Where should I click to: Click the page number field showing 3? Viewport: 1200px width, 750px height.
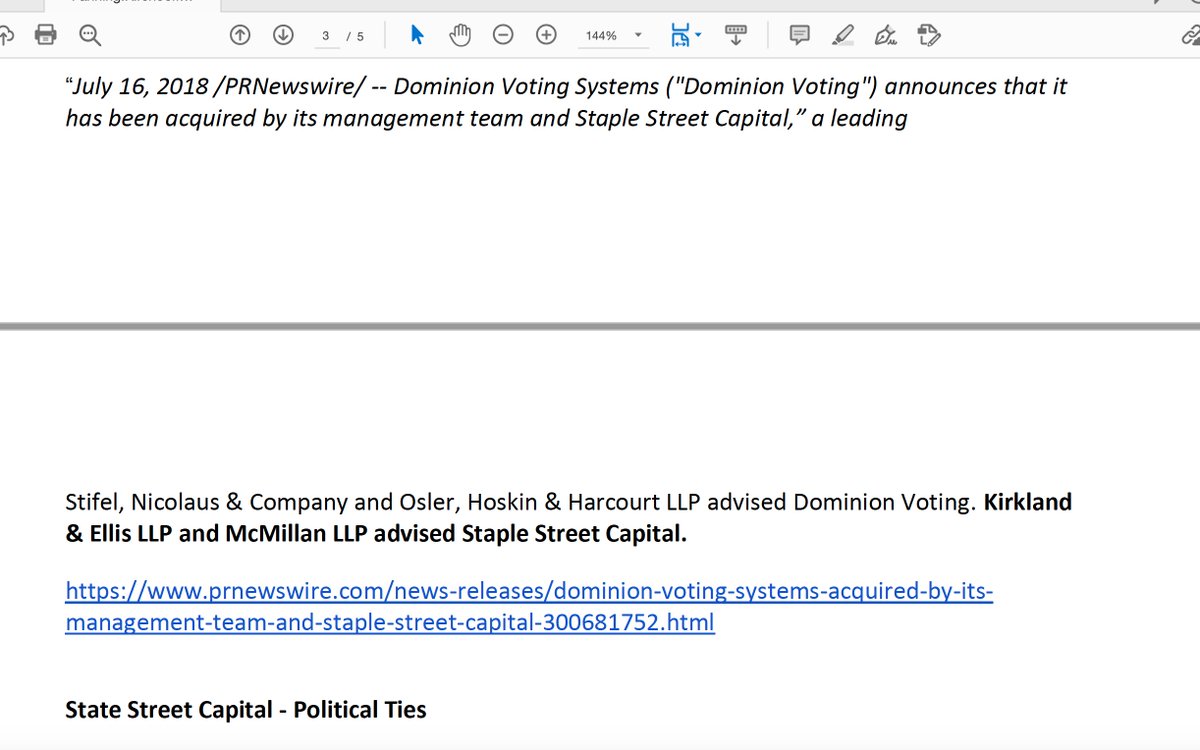click(x=326, y=36)
